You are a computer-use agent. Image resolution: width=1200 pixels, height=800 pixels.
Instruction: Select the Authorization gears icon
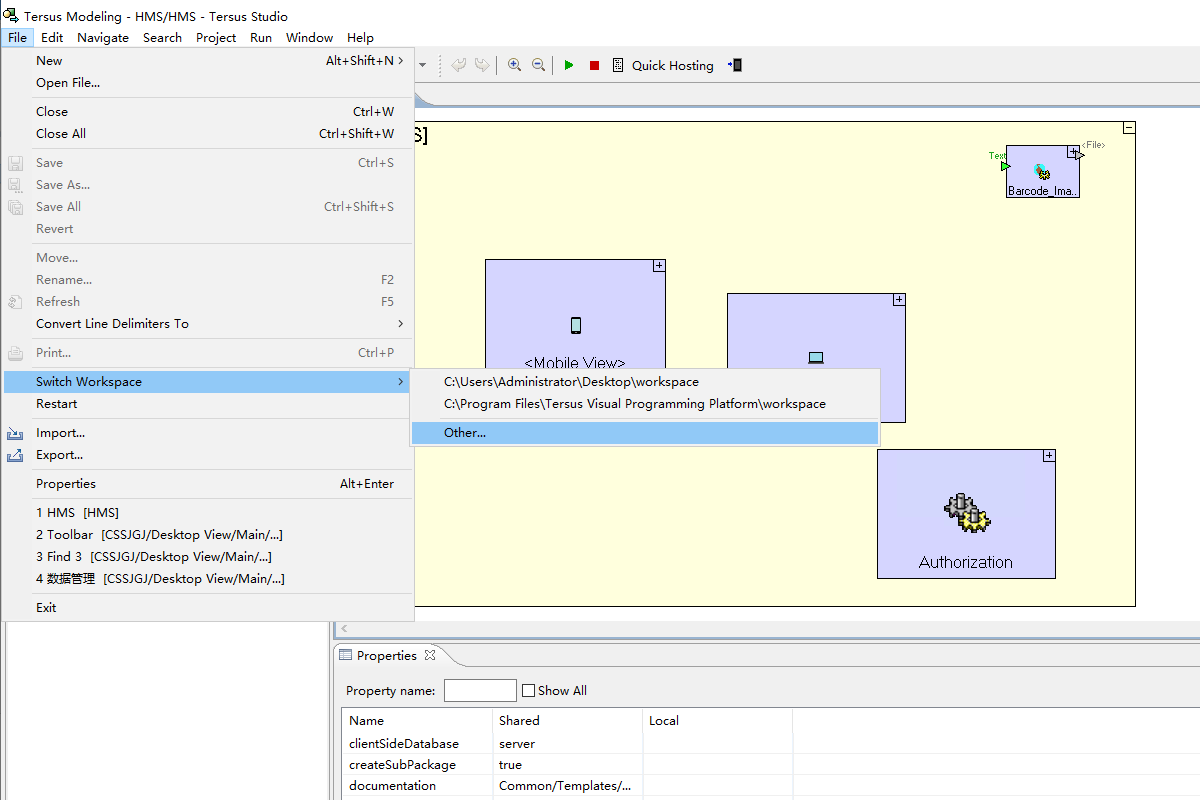tap(967, 512)
